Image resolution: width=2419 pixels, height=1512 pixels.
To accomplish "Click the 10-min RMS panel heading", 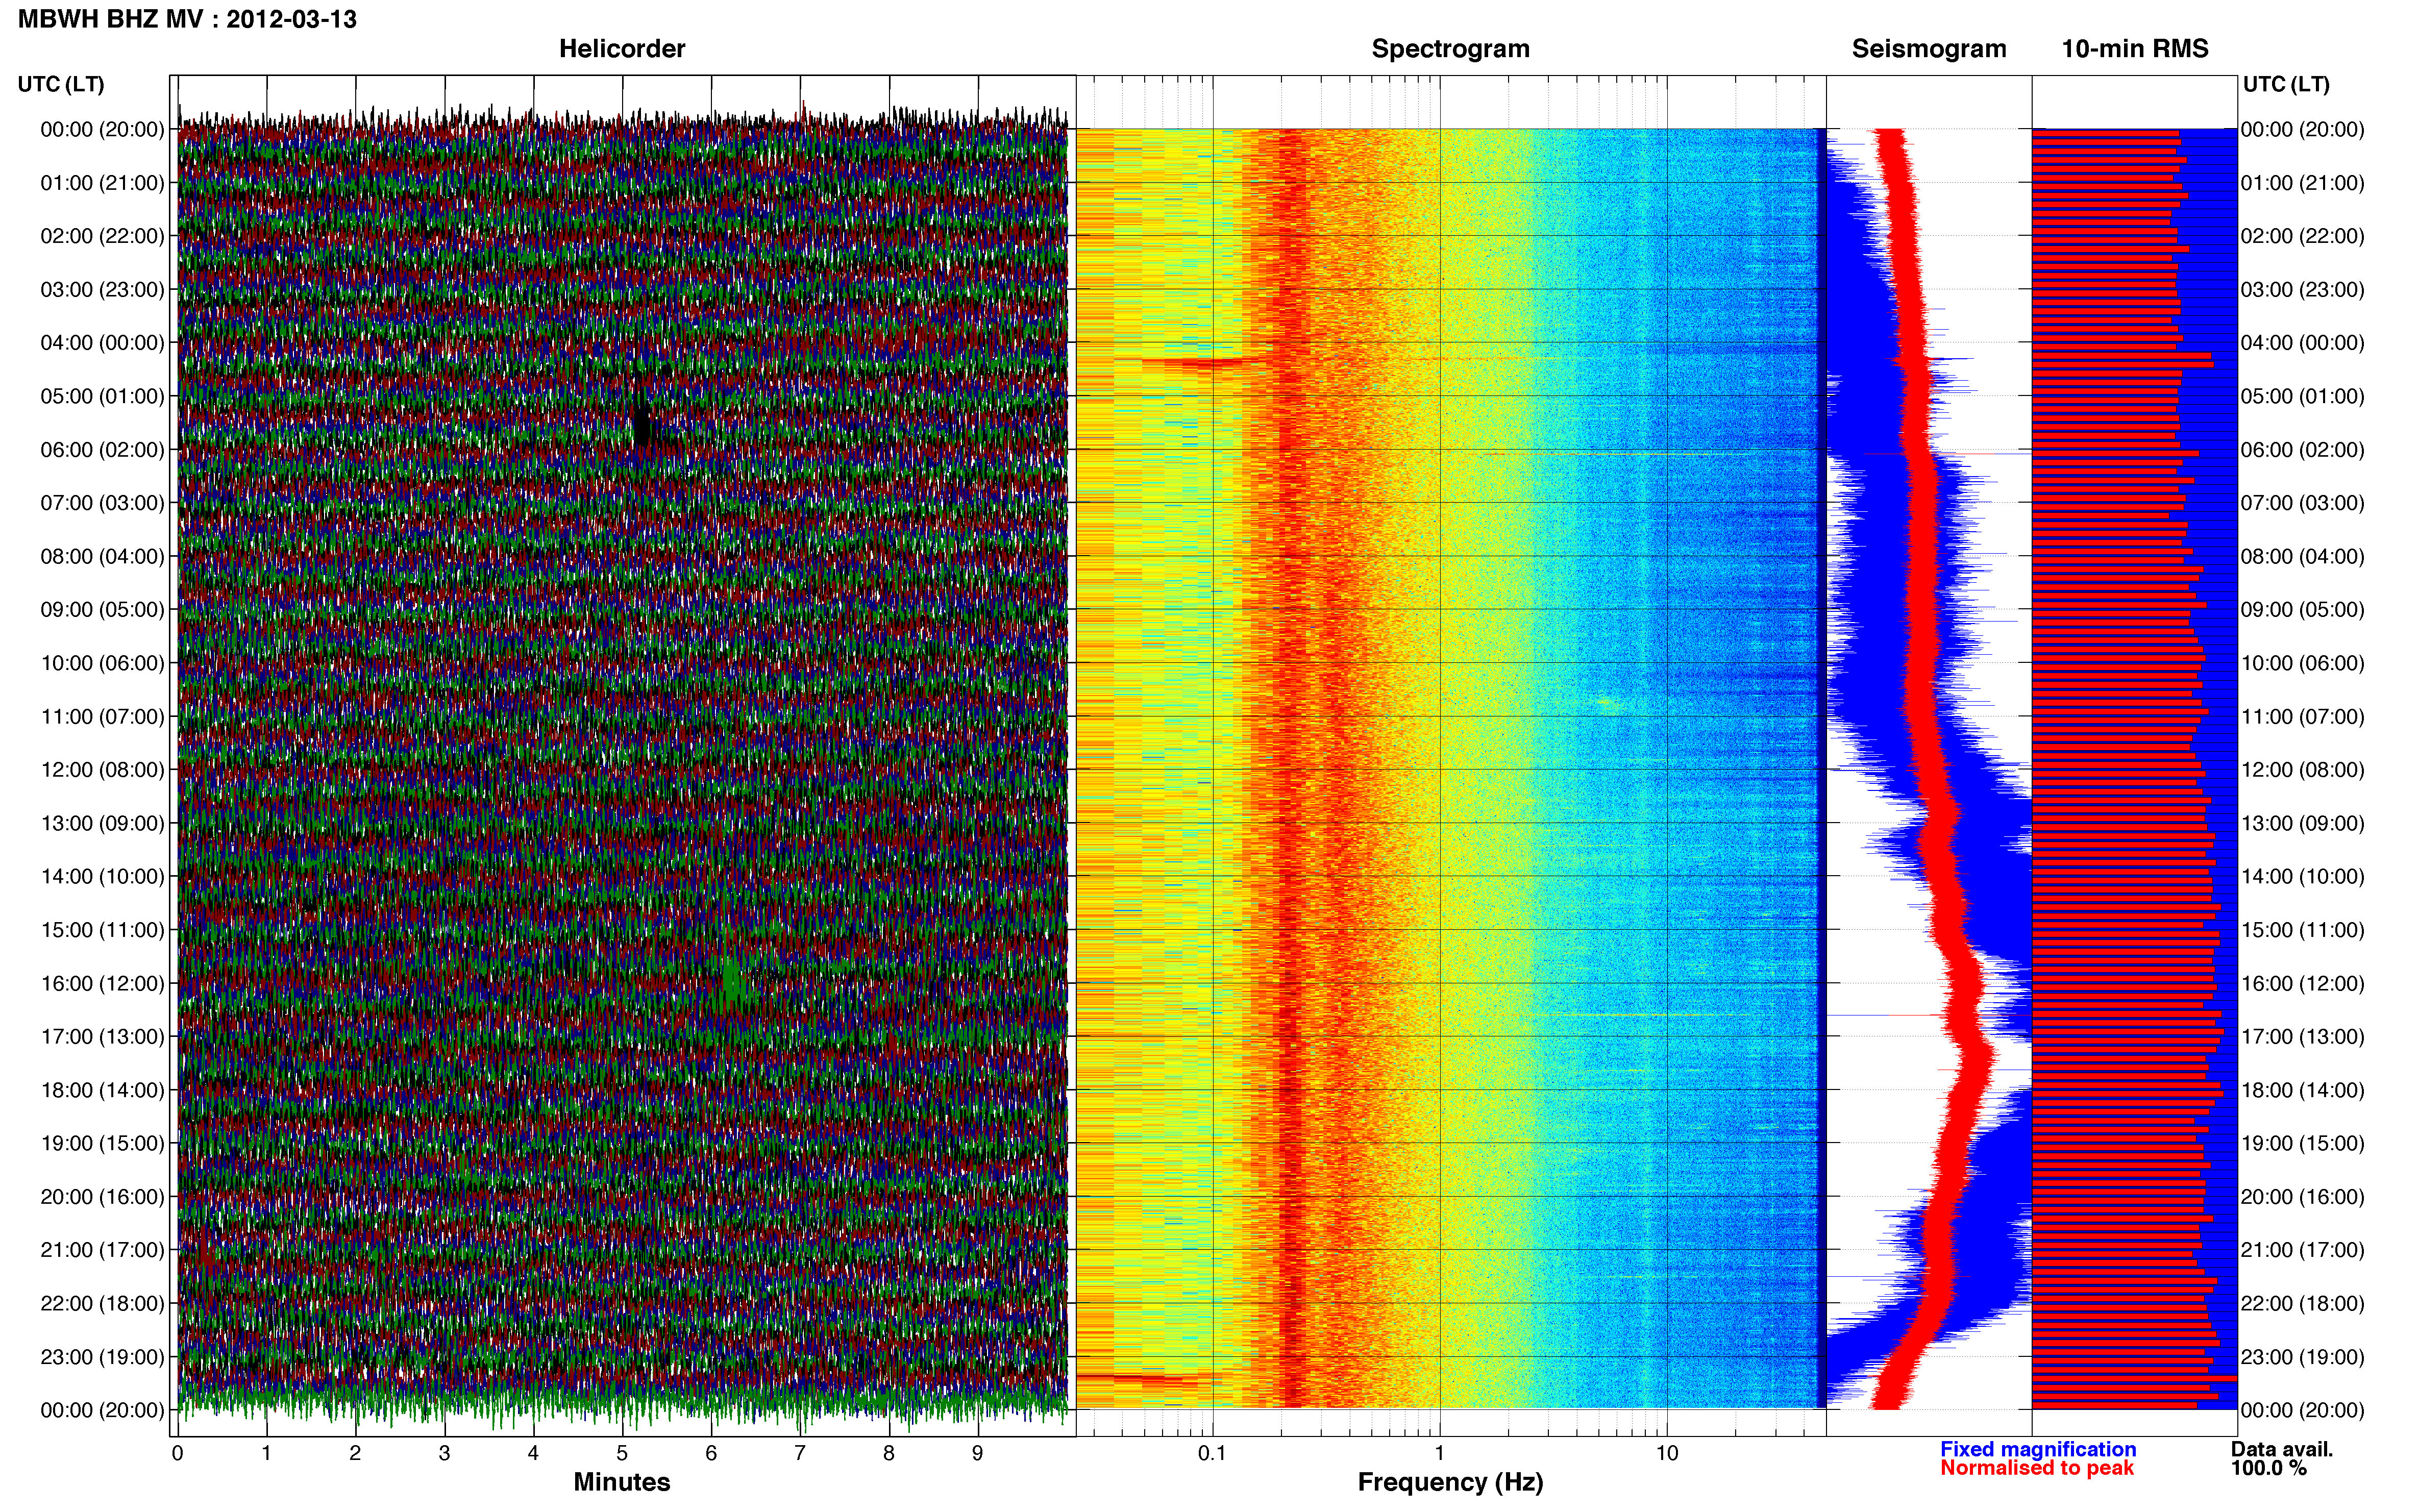I will tap(2135, 49).
